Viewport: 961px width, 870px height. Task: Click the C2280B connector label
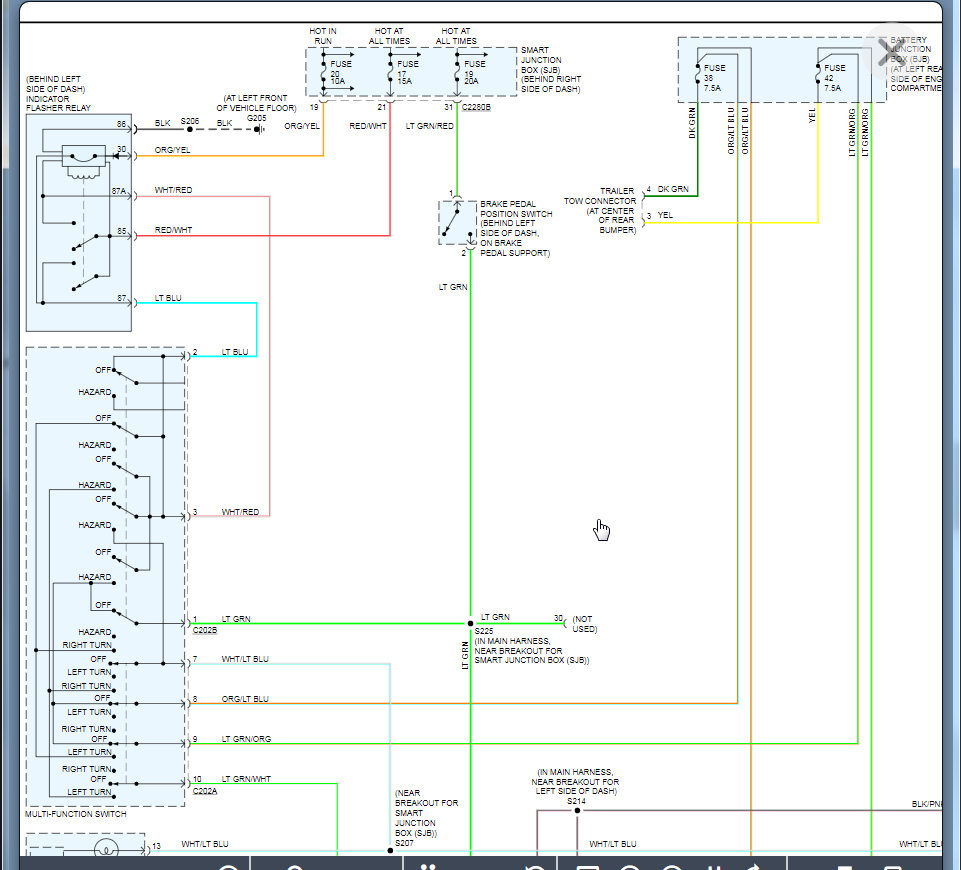tap(476, 106)
